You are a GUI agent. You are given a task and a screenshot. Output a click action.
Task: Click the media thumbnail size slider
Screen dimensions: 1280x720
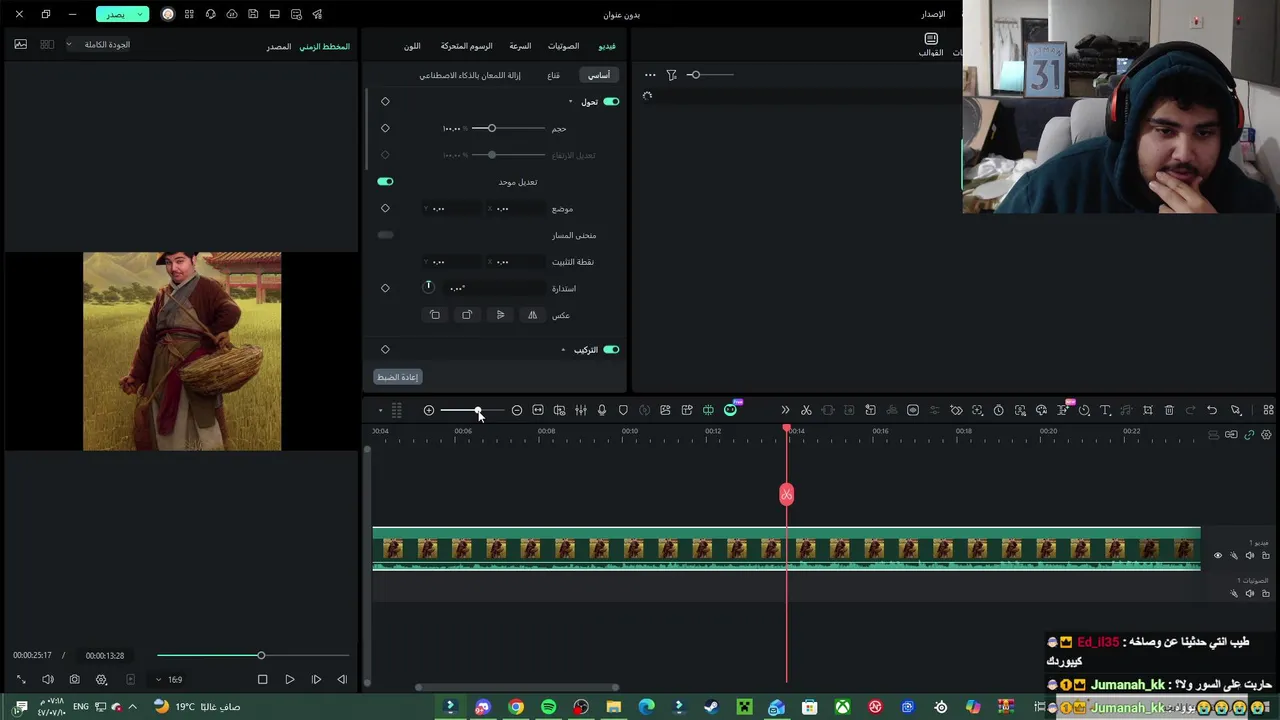click(x=710, y=75)
